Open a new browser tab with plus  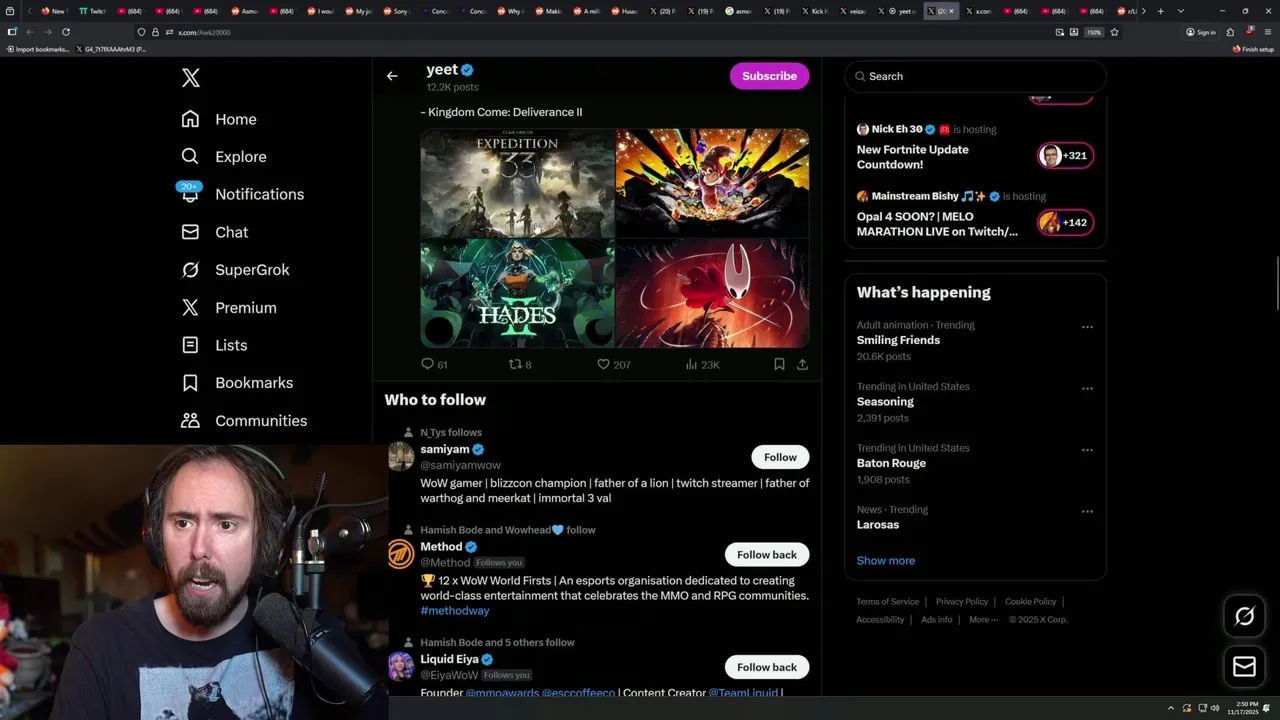click(1160, 11)
